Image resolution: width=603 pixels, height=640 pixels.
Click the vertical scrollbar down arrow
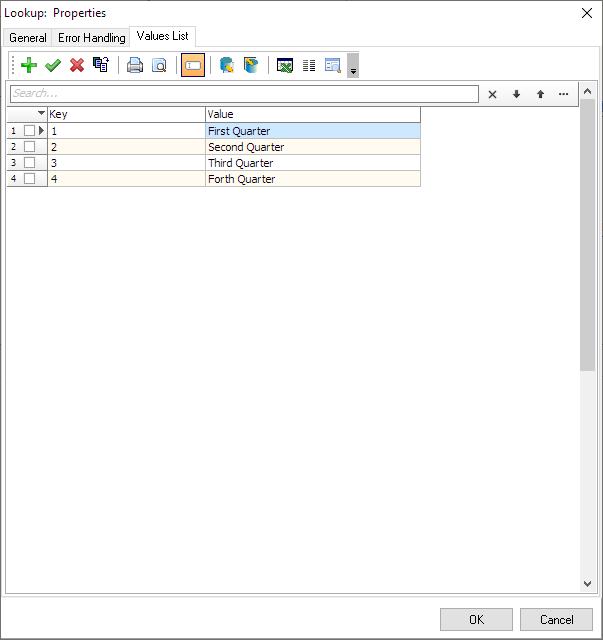coord(587,584)
